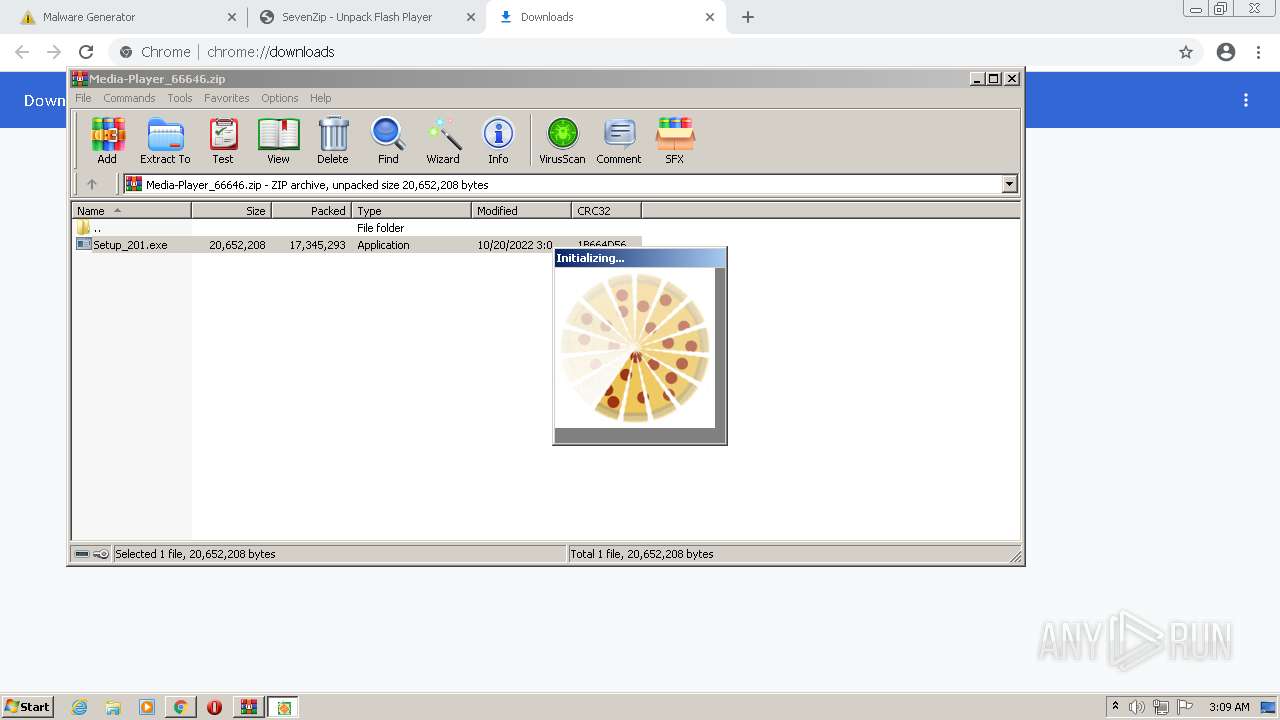Open the Favorites menu
Viewport: 1280px width, 720px height.
[x=227, y=98]
